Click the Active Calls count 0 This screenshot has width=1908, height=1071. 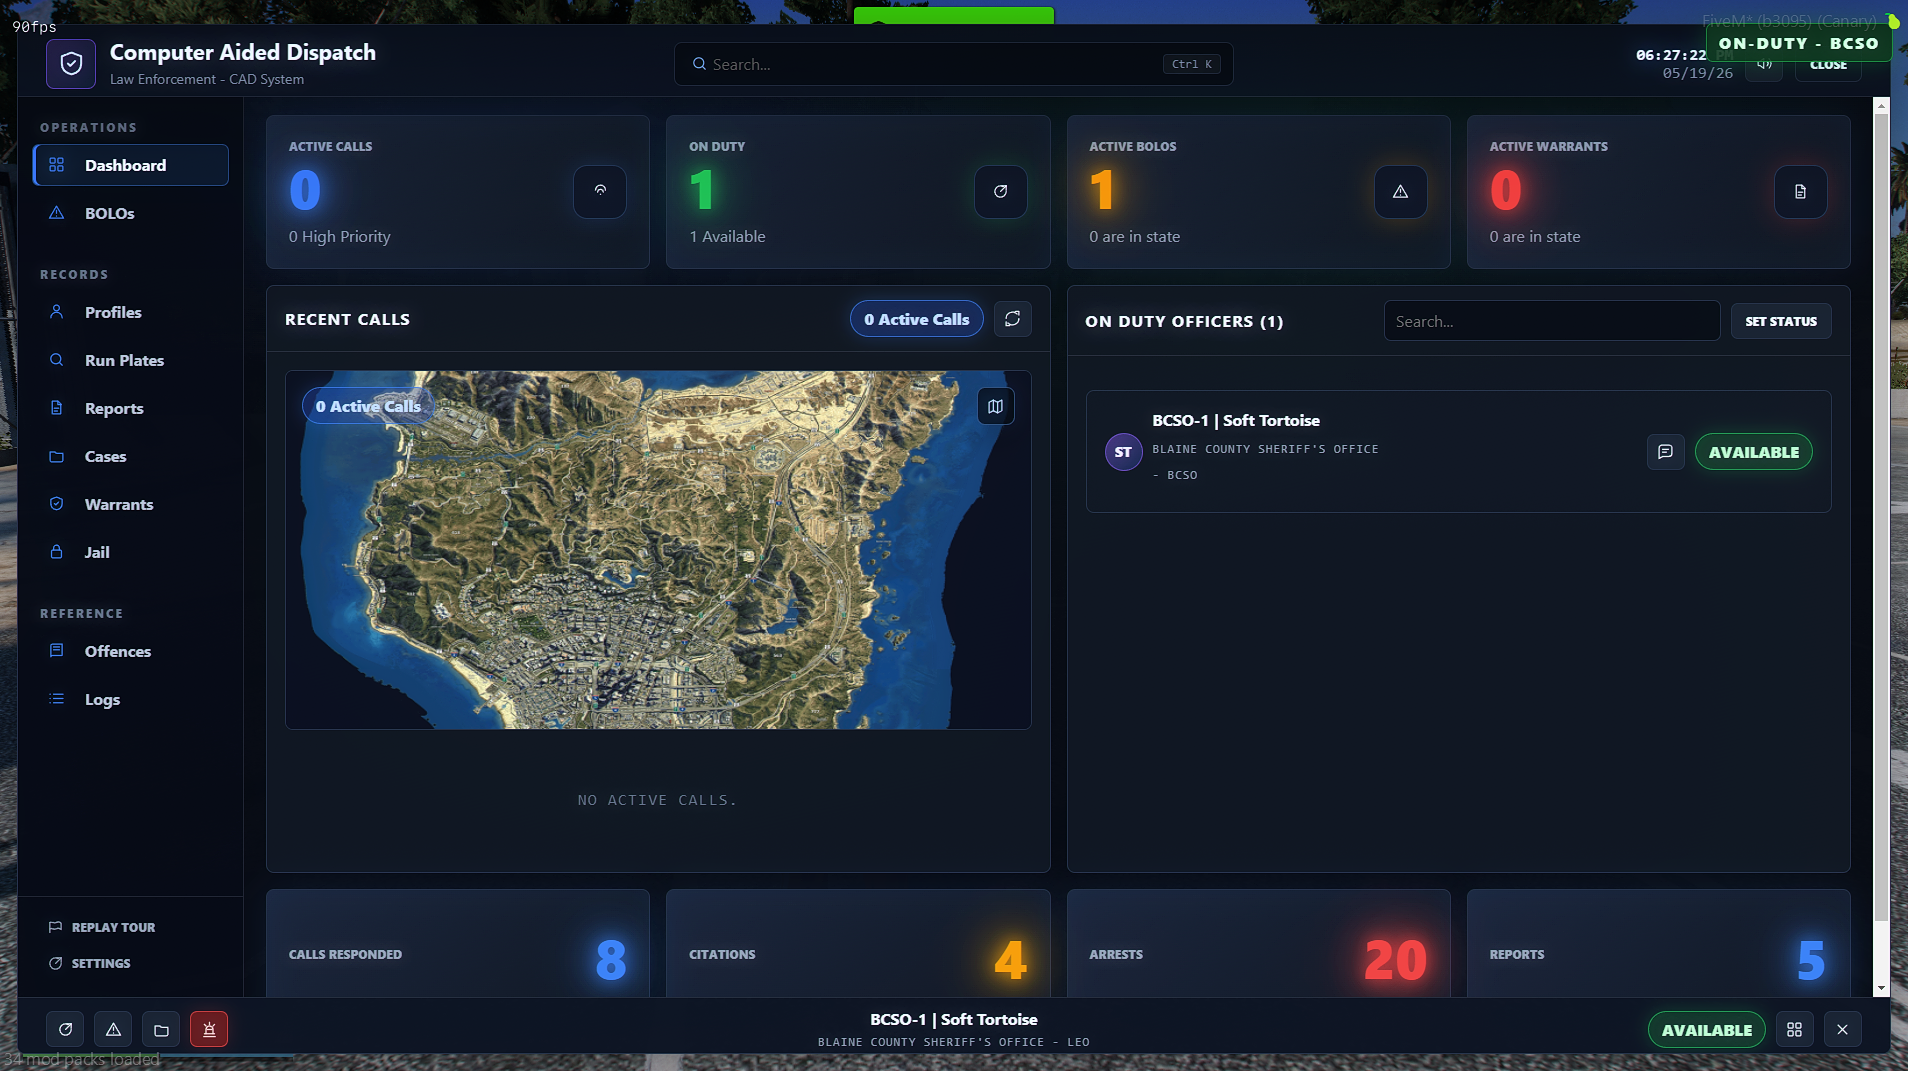(x=305, y=190)
